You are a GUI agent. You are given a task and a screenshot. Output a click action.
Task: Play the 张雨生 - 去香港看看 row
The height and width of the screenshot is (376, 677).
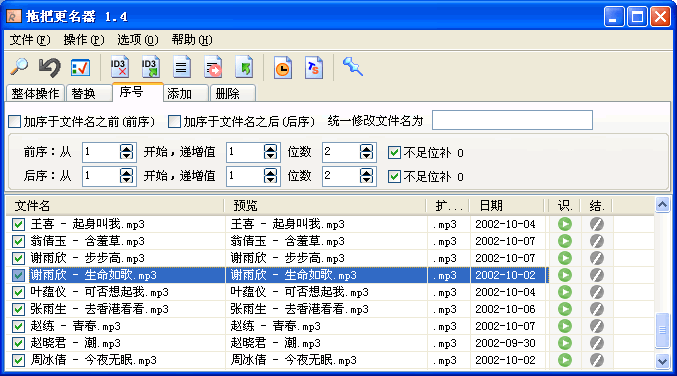(x=565, y=309)
